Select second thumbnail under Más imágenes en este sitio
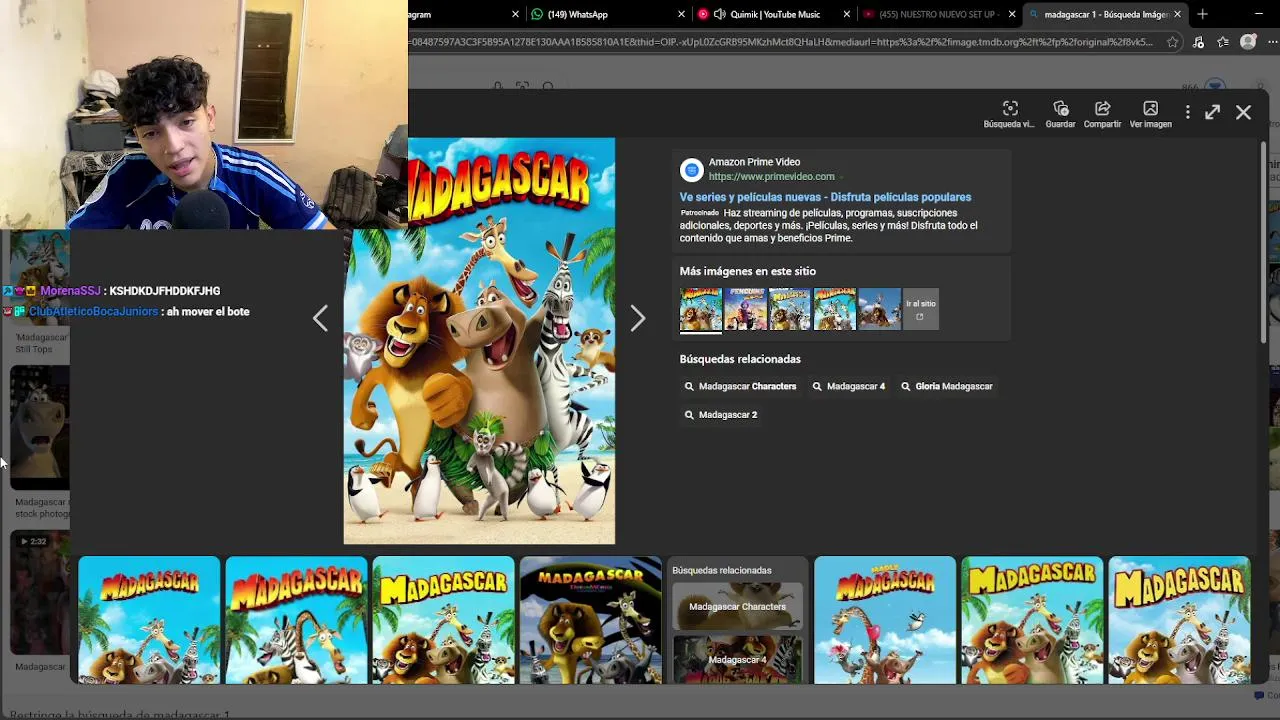This screenshot has height=720, width=1280. pos(745,309)
